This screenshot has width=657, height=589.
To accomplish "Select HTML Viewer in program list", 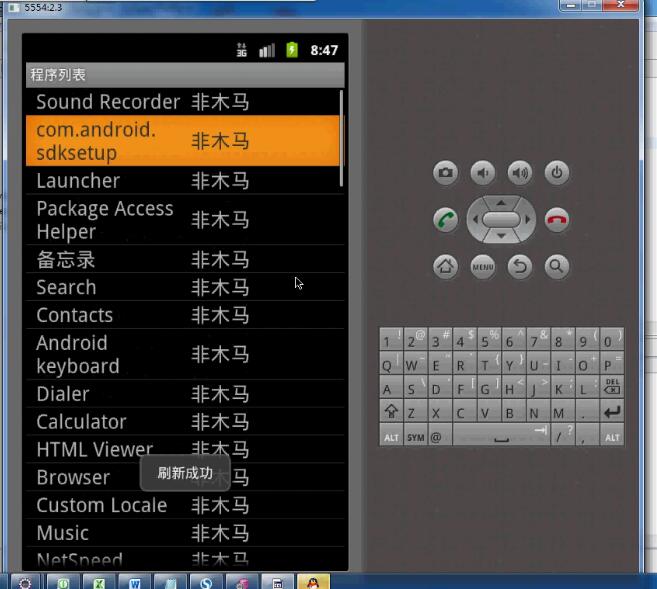I will [185, 449].
